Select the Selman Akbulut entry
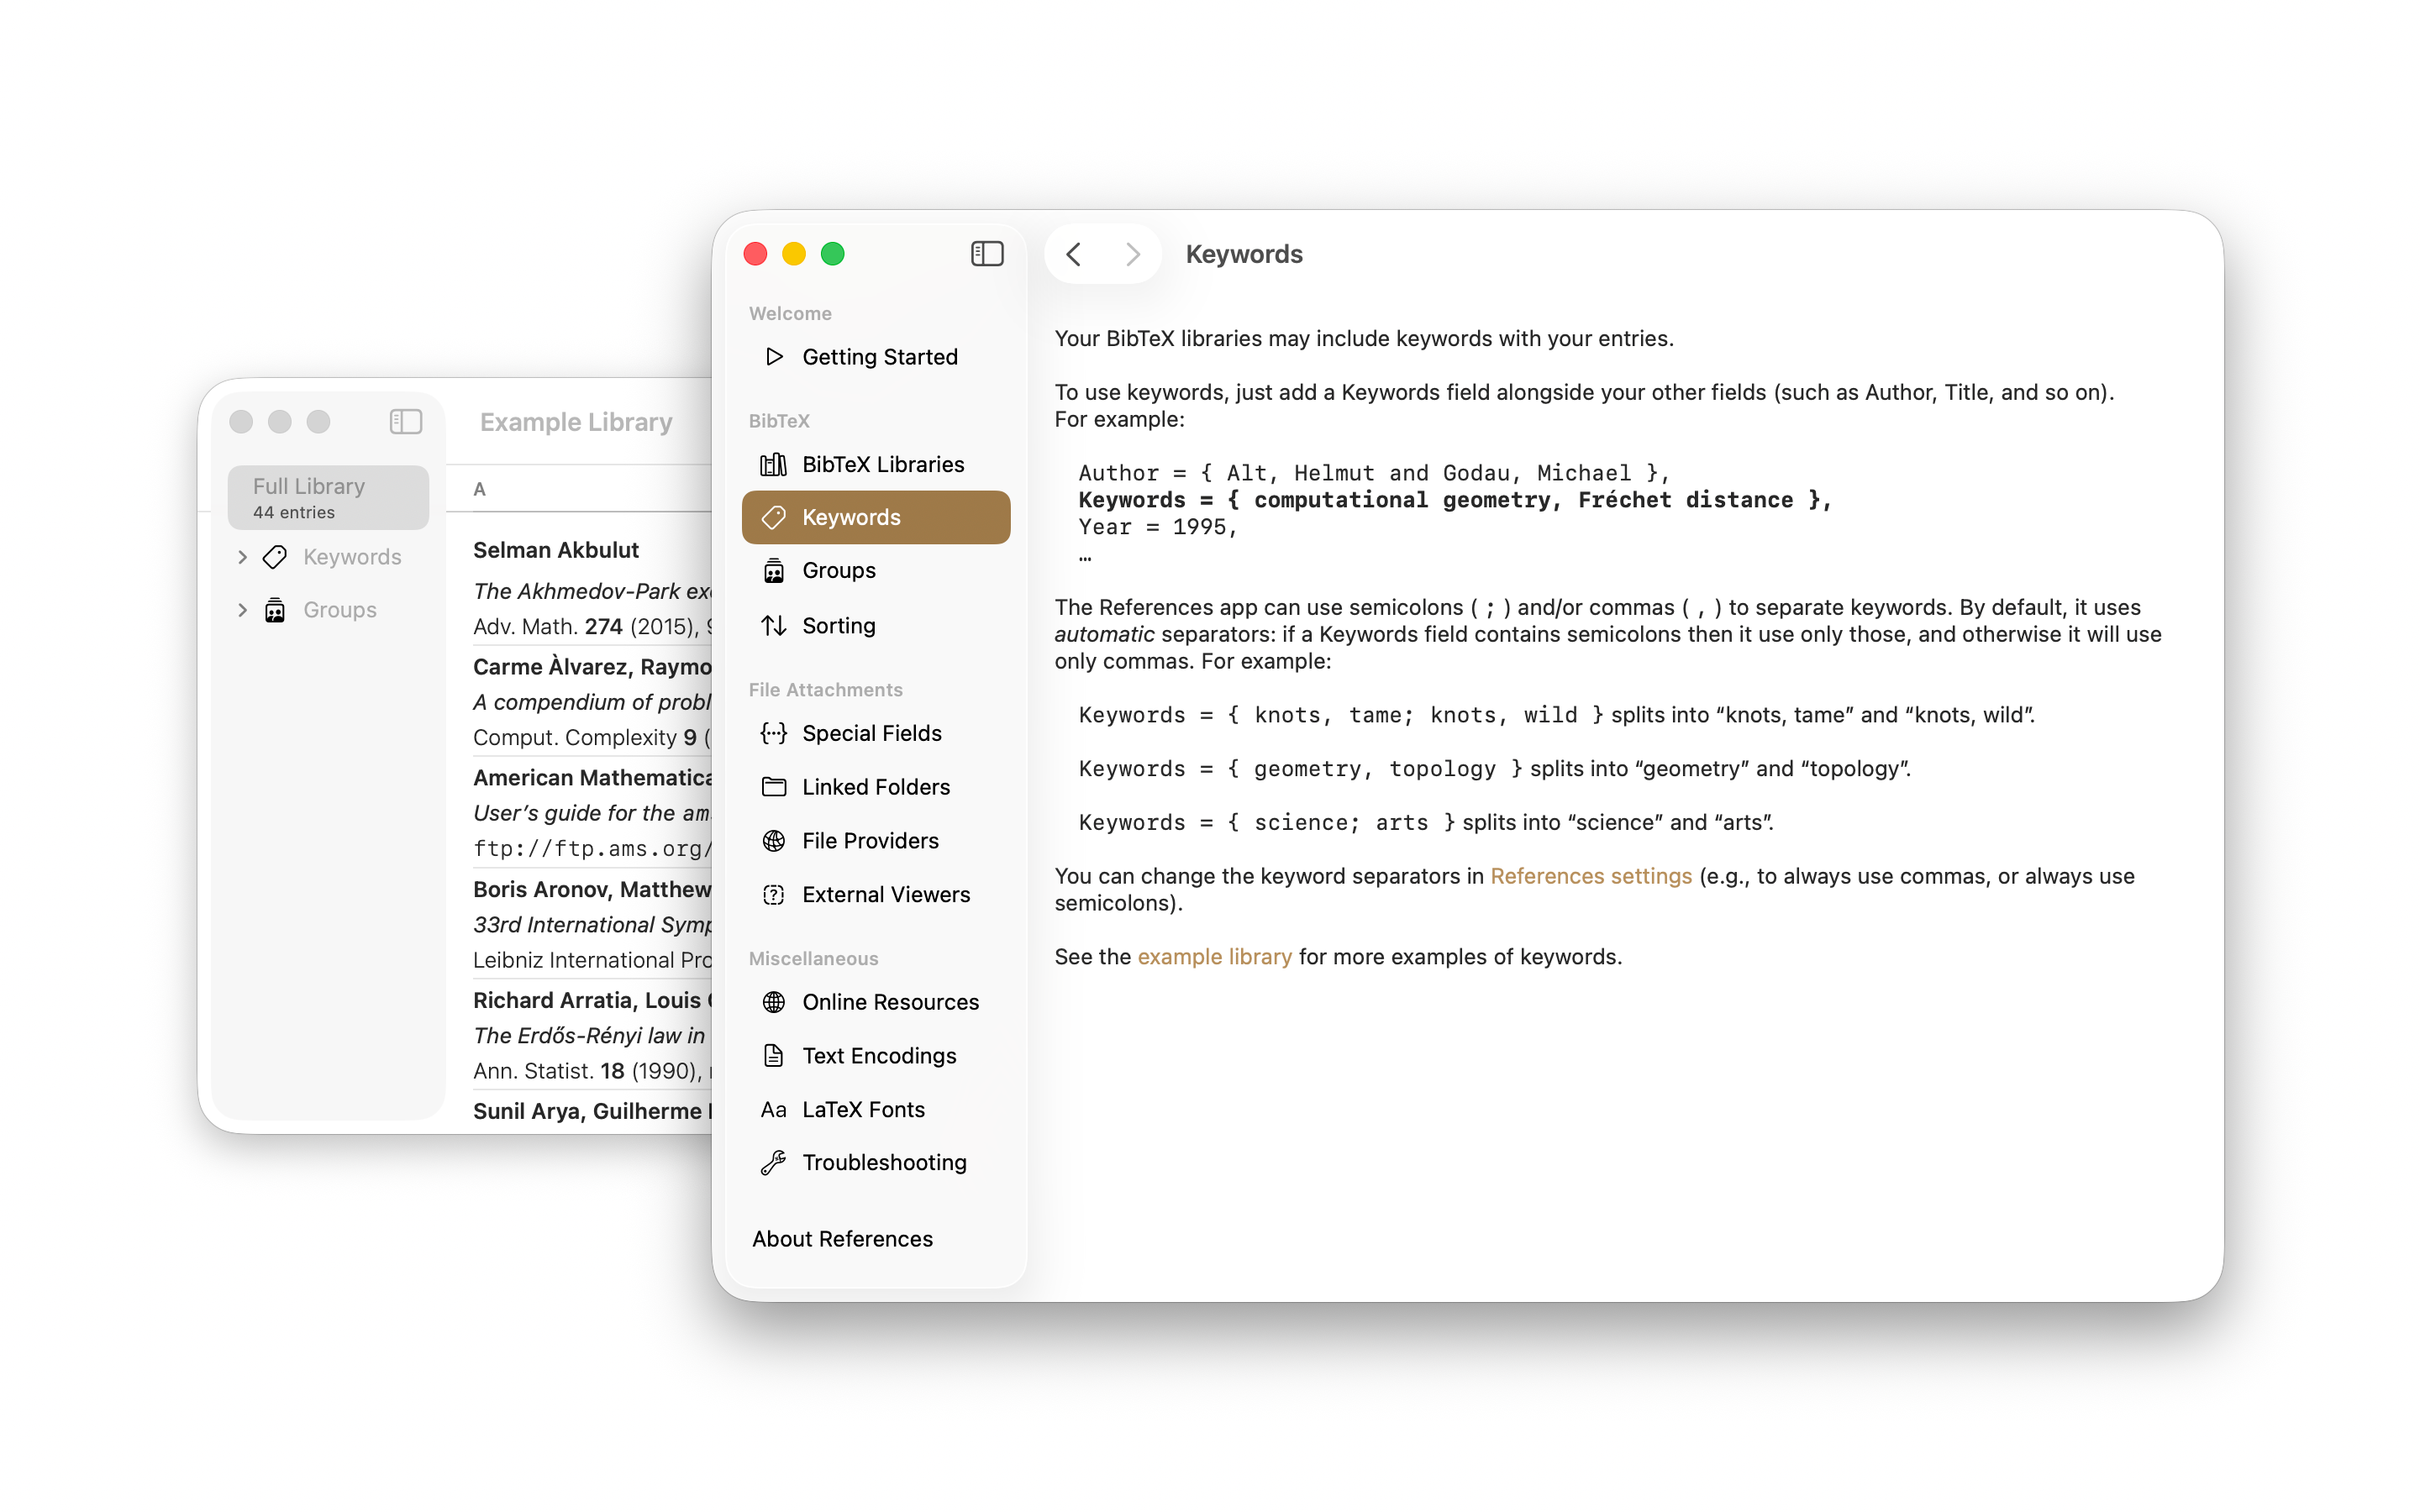This screenshot has height=1512, width=2420. coord(592,588)
